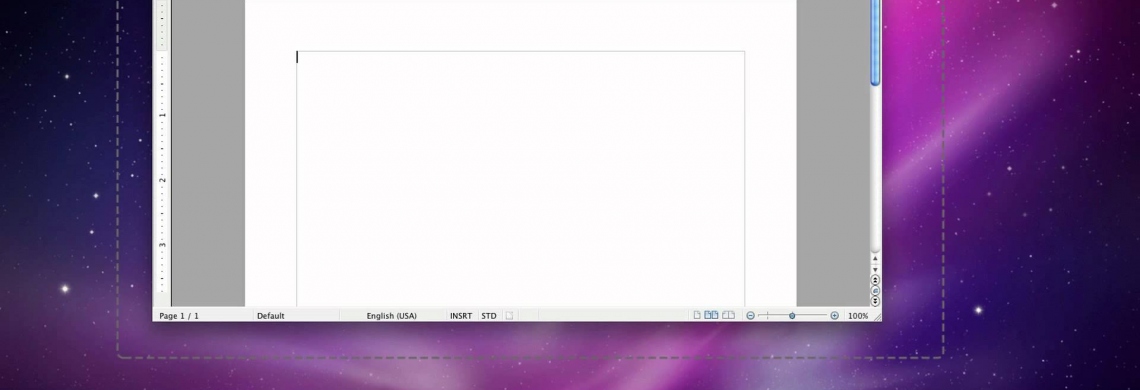Switch to side-by-side pages view icon
The height and width of the screenshot is (390, 1140).
(711, 316)
